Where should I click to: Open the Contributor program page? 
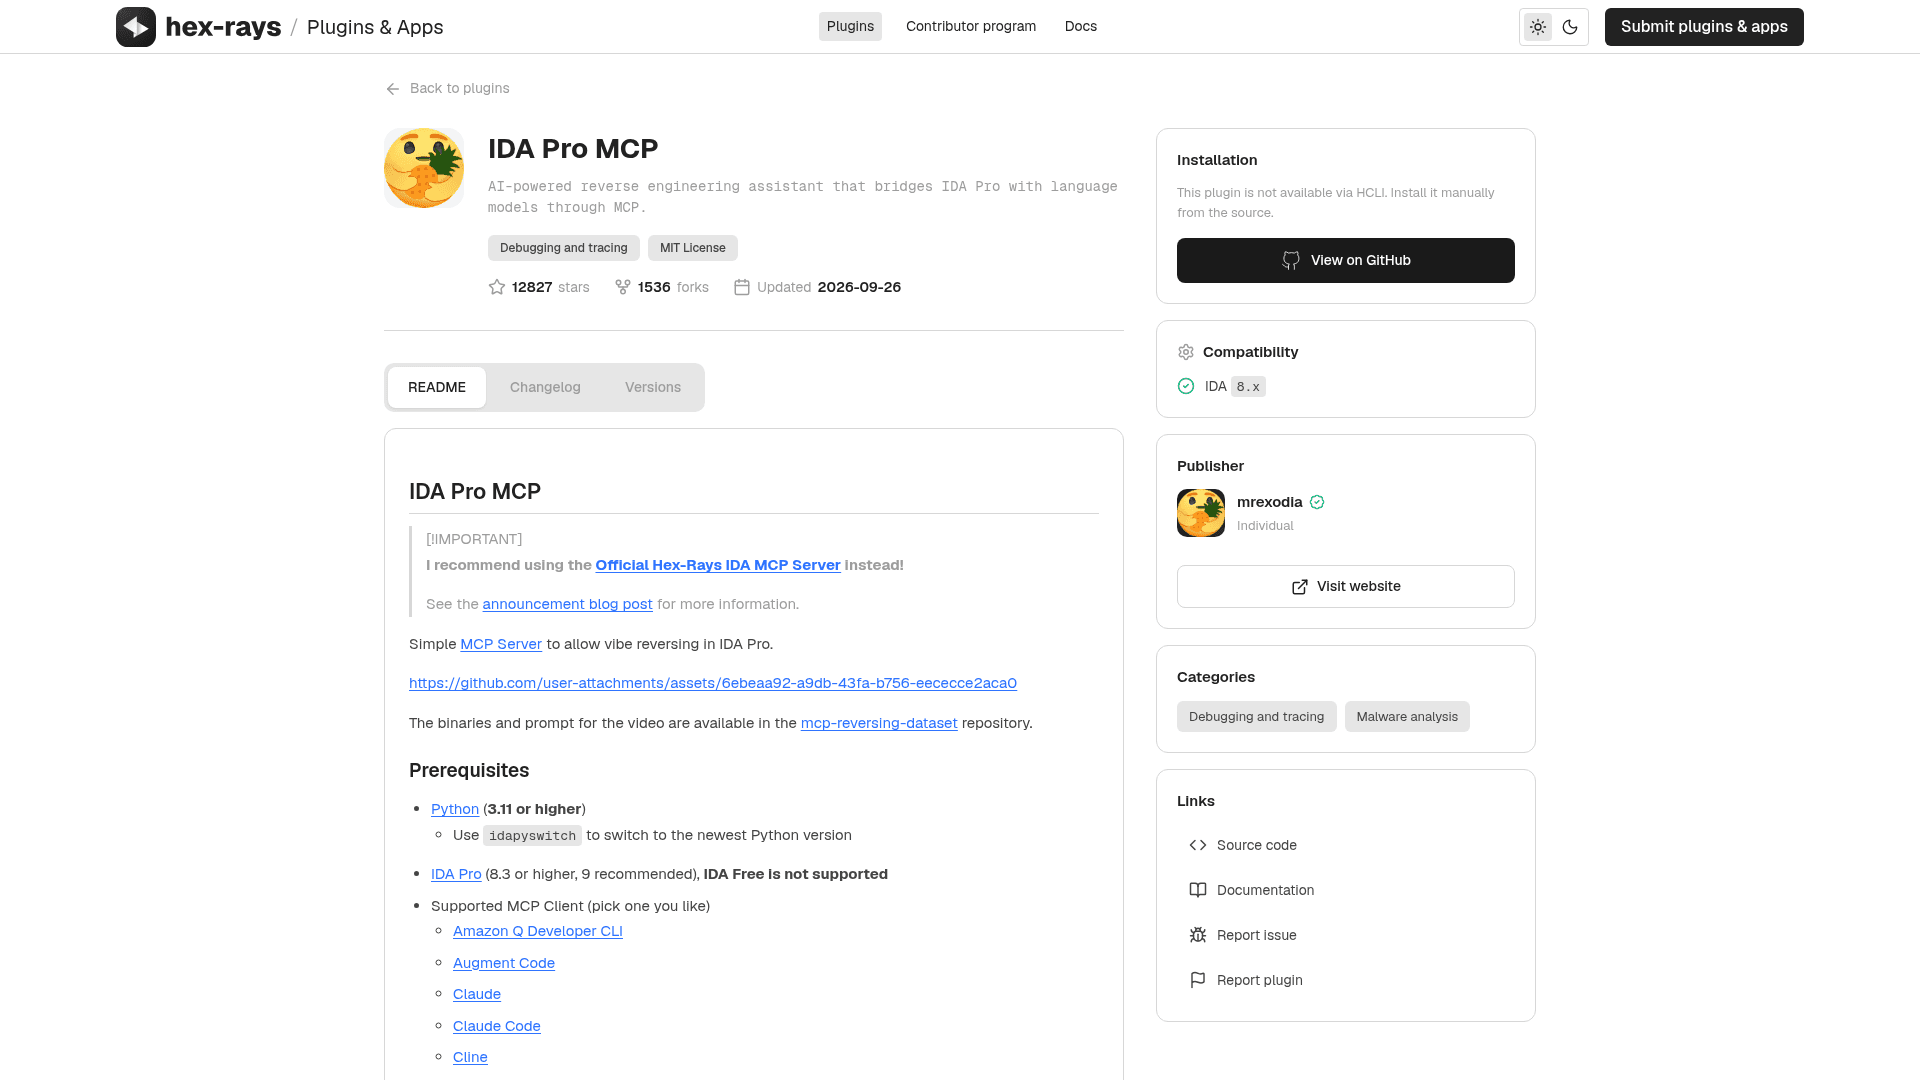coord(971,26)
